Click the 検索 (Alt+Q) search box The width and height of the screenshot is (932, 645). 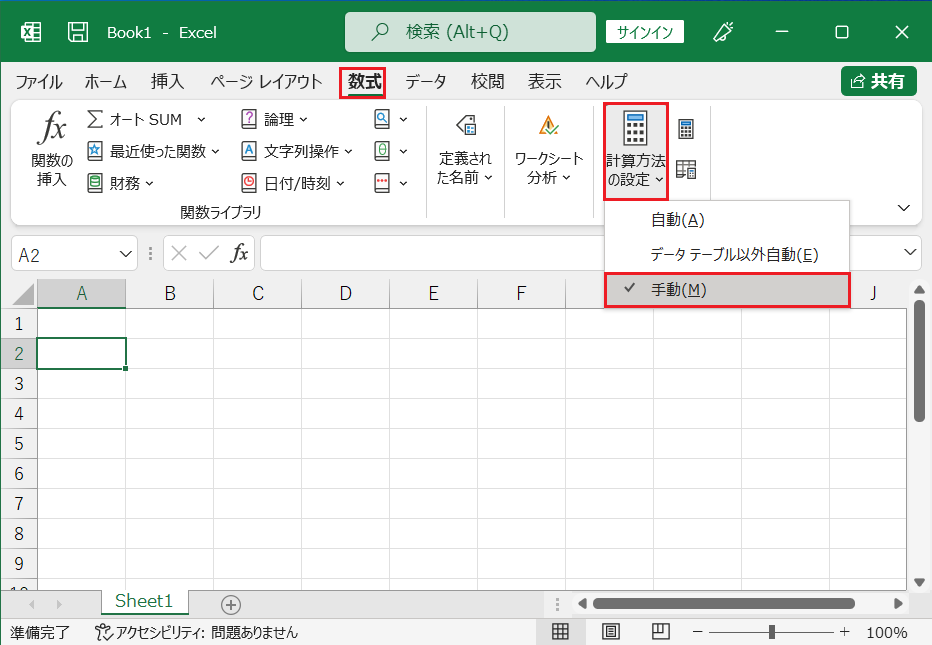click(x=468, y=31)
